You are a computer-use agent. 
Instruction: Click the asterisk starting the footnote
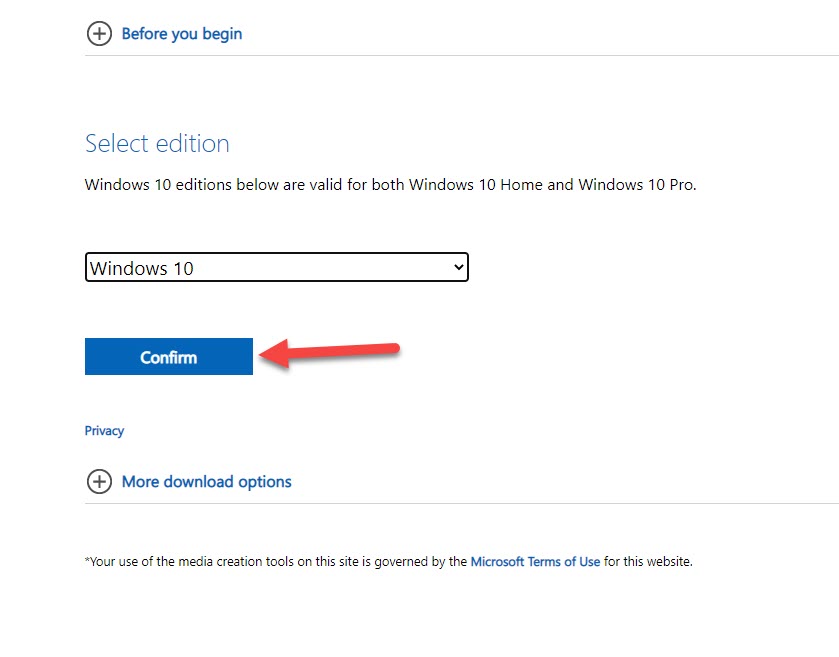[x=87, y=561]
